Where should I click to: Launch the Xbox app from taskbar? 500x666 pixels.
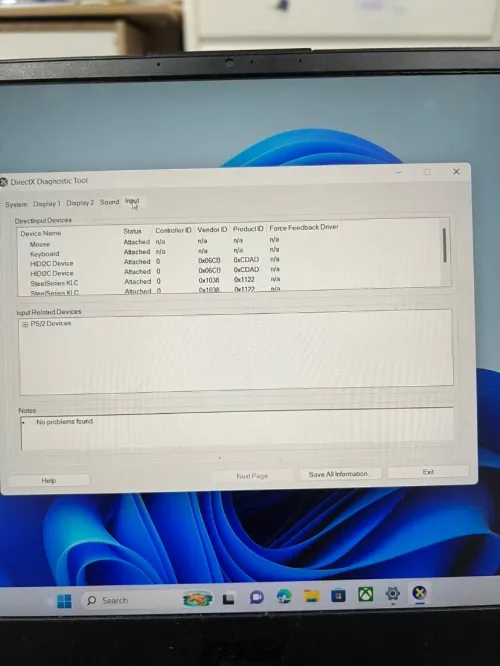coord(365,594)
